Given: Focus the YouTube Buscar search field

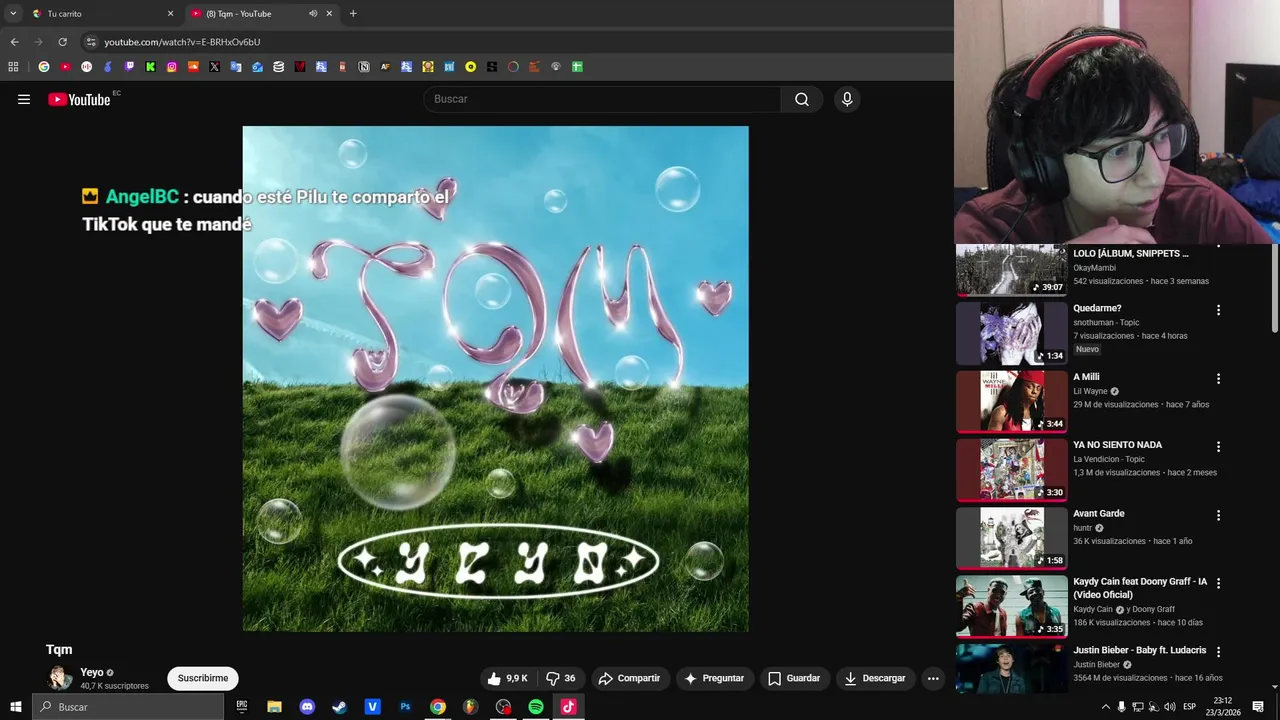Looking at the screenshot, I should [602, 99].
